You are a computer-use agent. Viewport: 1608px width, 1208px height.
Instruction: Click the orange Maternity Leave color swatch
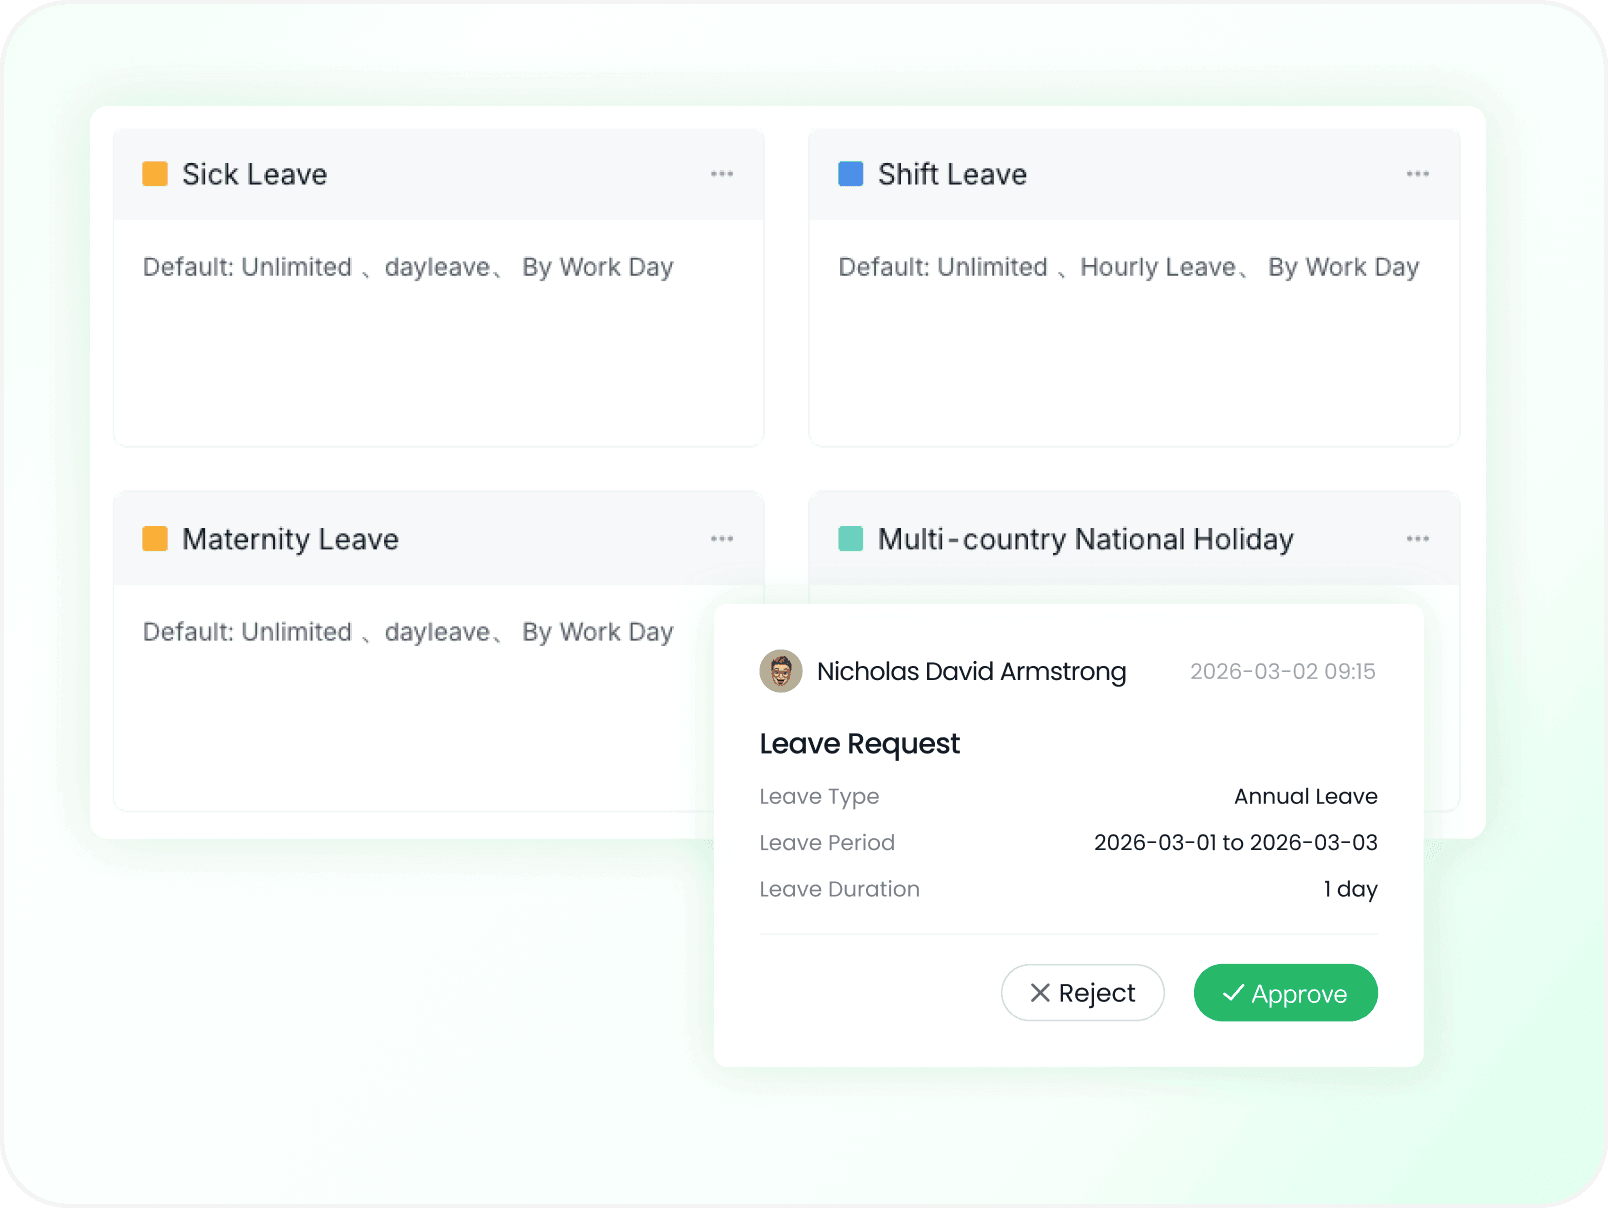(155, 539)
